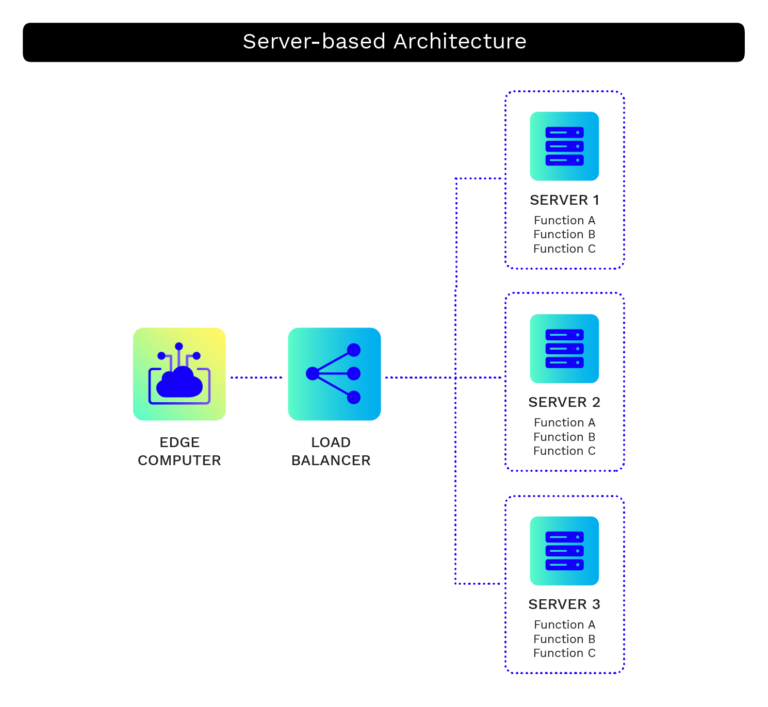Select the Server 2 rack icon
Screen dimensions: 768x707
564,348
